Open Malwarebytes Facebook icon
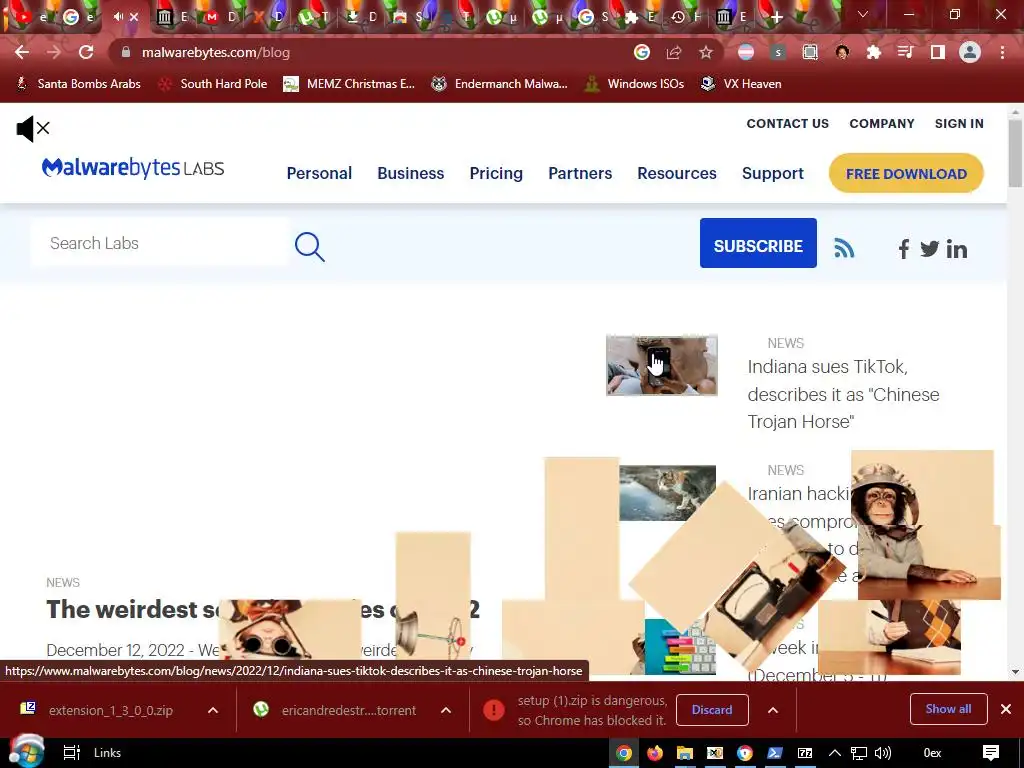This screenshot has width=1024, height=768. coord(904,249)
